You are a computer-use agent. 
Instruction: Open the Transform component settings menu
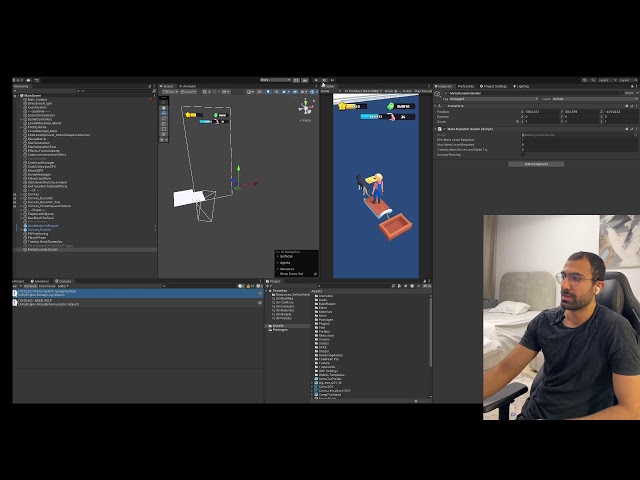coord(635,106)
